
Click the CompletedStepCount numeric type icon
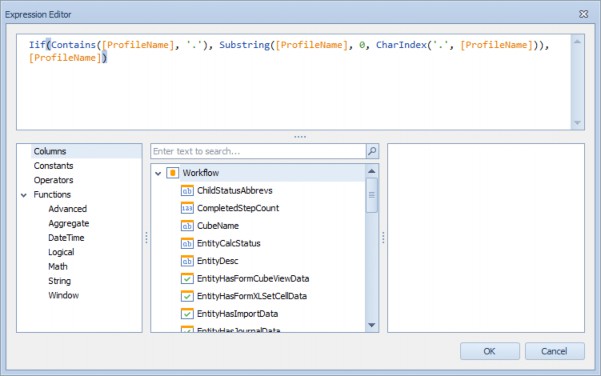(x=187, y=208)
